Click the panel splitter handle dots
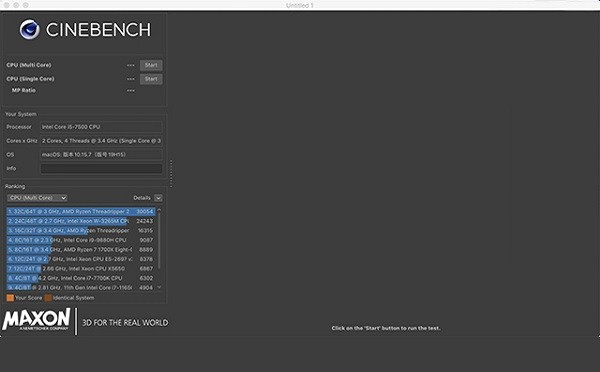Image resolution: width=600 pixels, height=372 pixels. tap(171, 173)
